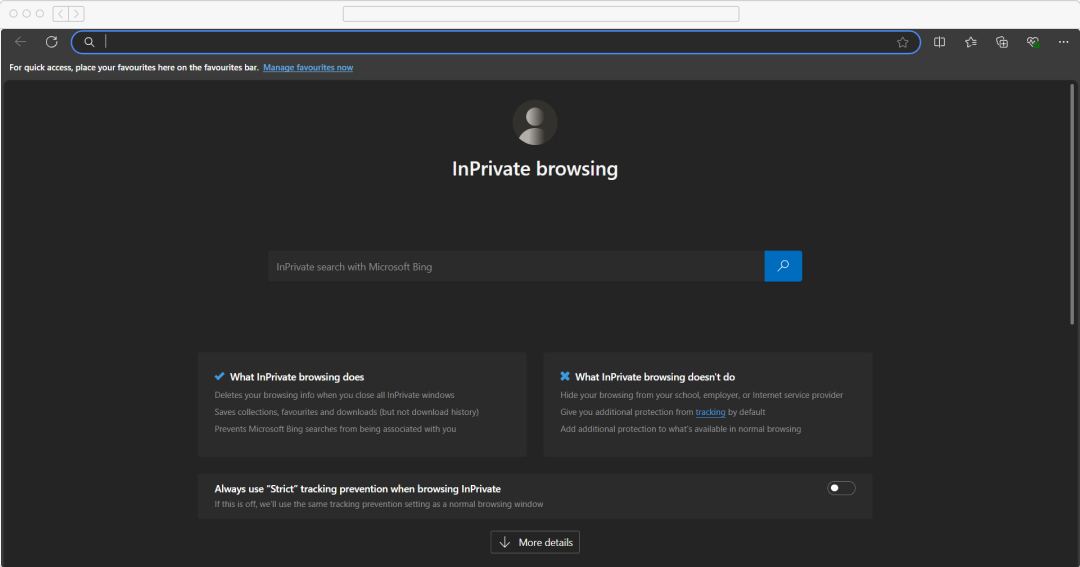Open split screen view icon
The image size is (1080, 567).
(x=939, y=42)
